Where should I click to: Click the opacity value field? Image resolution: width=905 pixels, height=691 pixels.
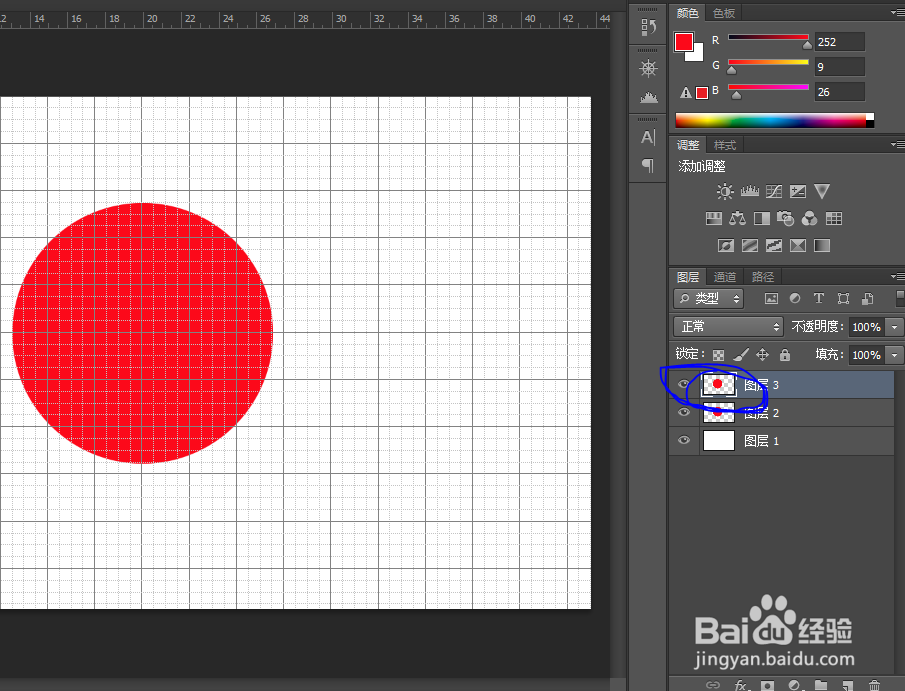click(x=867, y=327)
